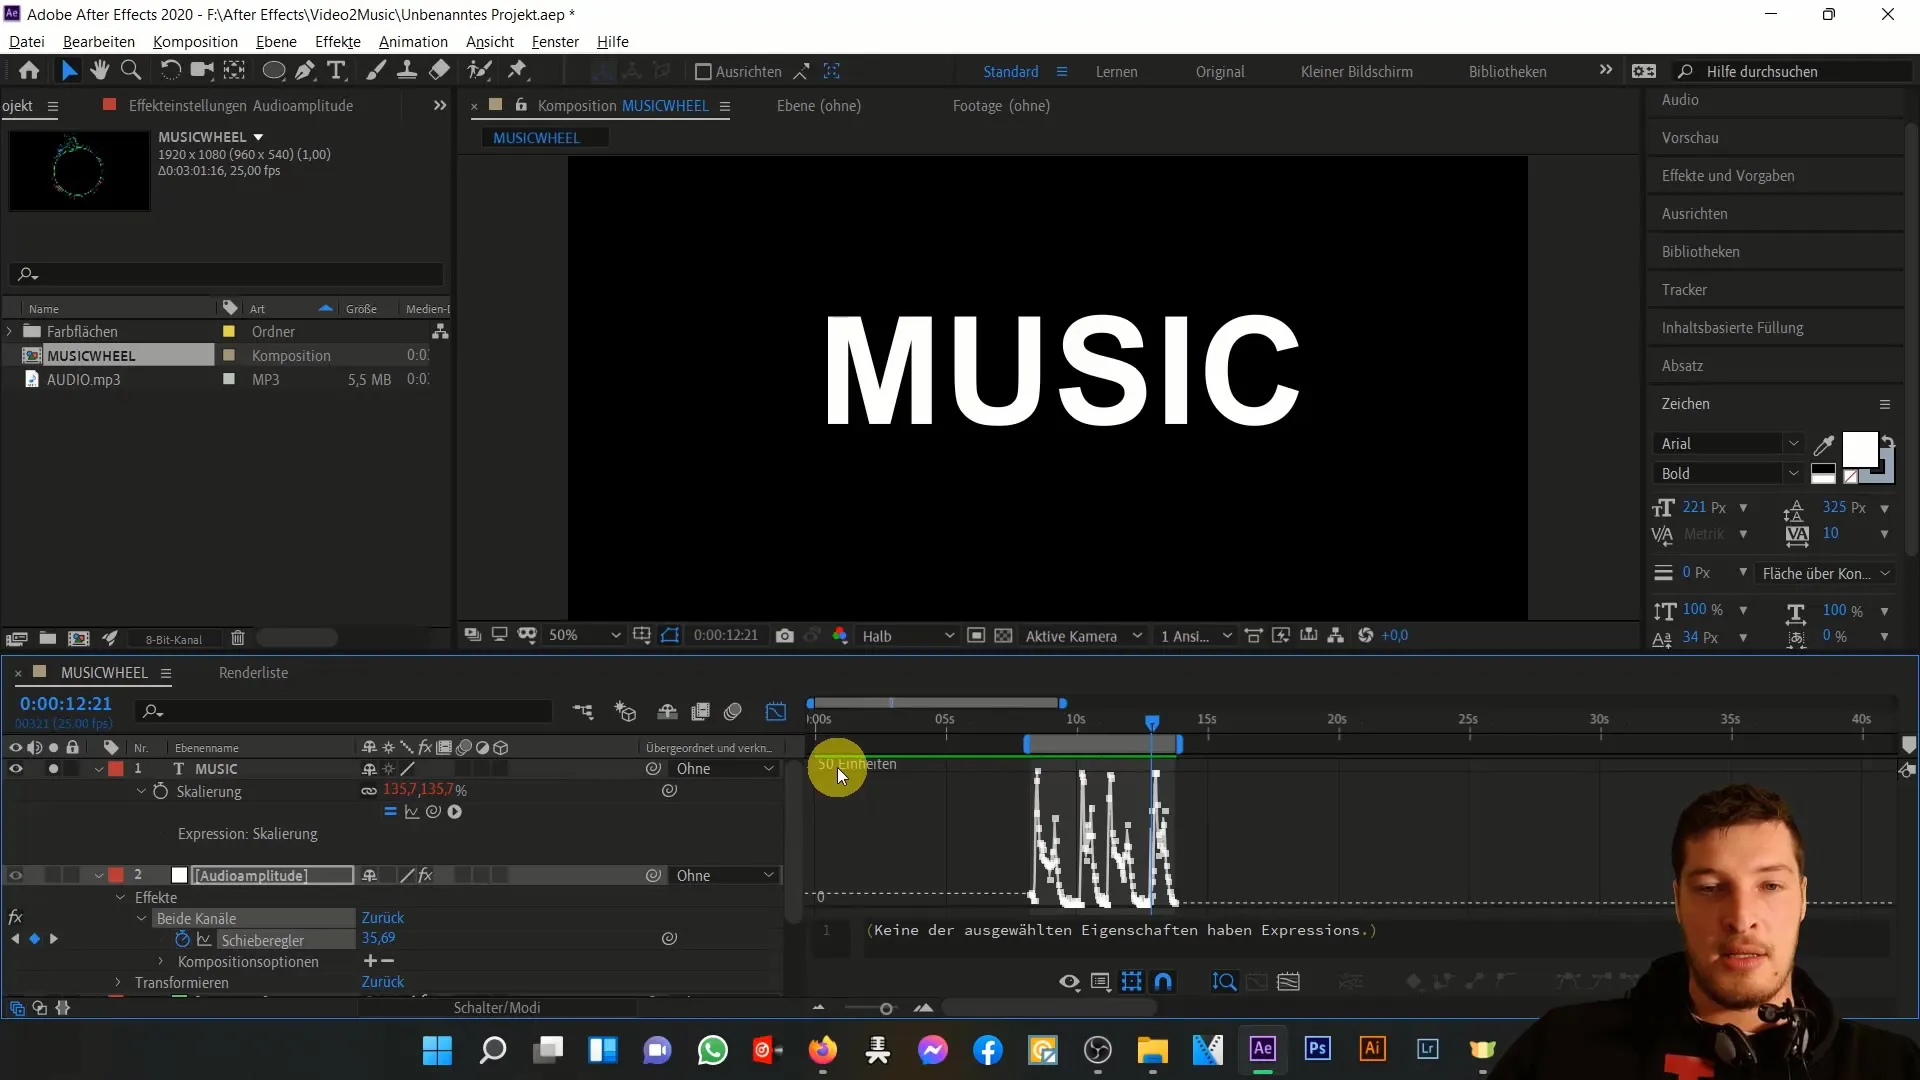Open Photoshop from the taskbar

1317,1049
